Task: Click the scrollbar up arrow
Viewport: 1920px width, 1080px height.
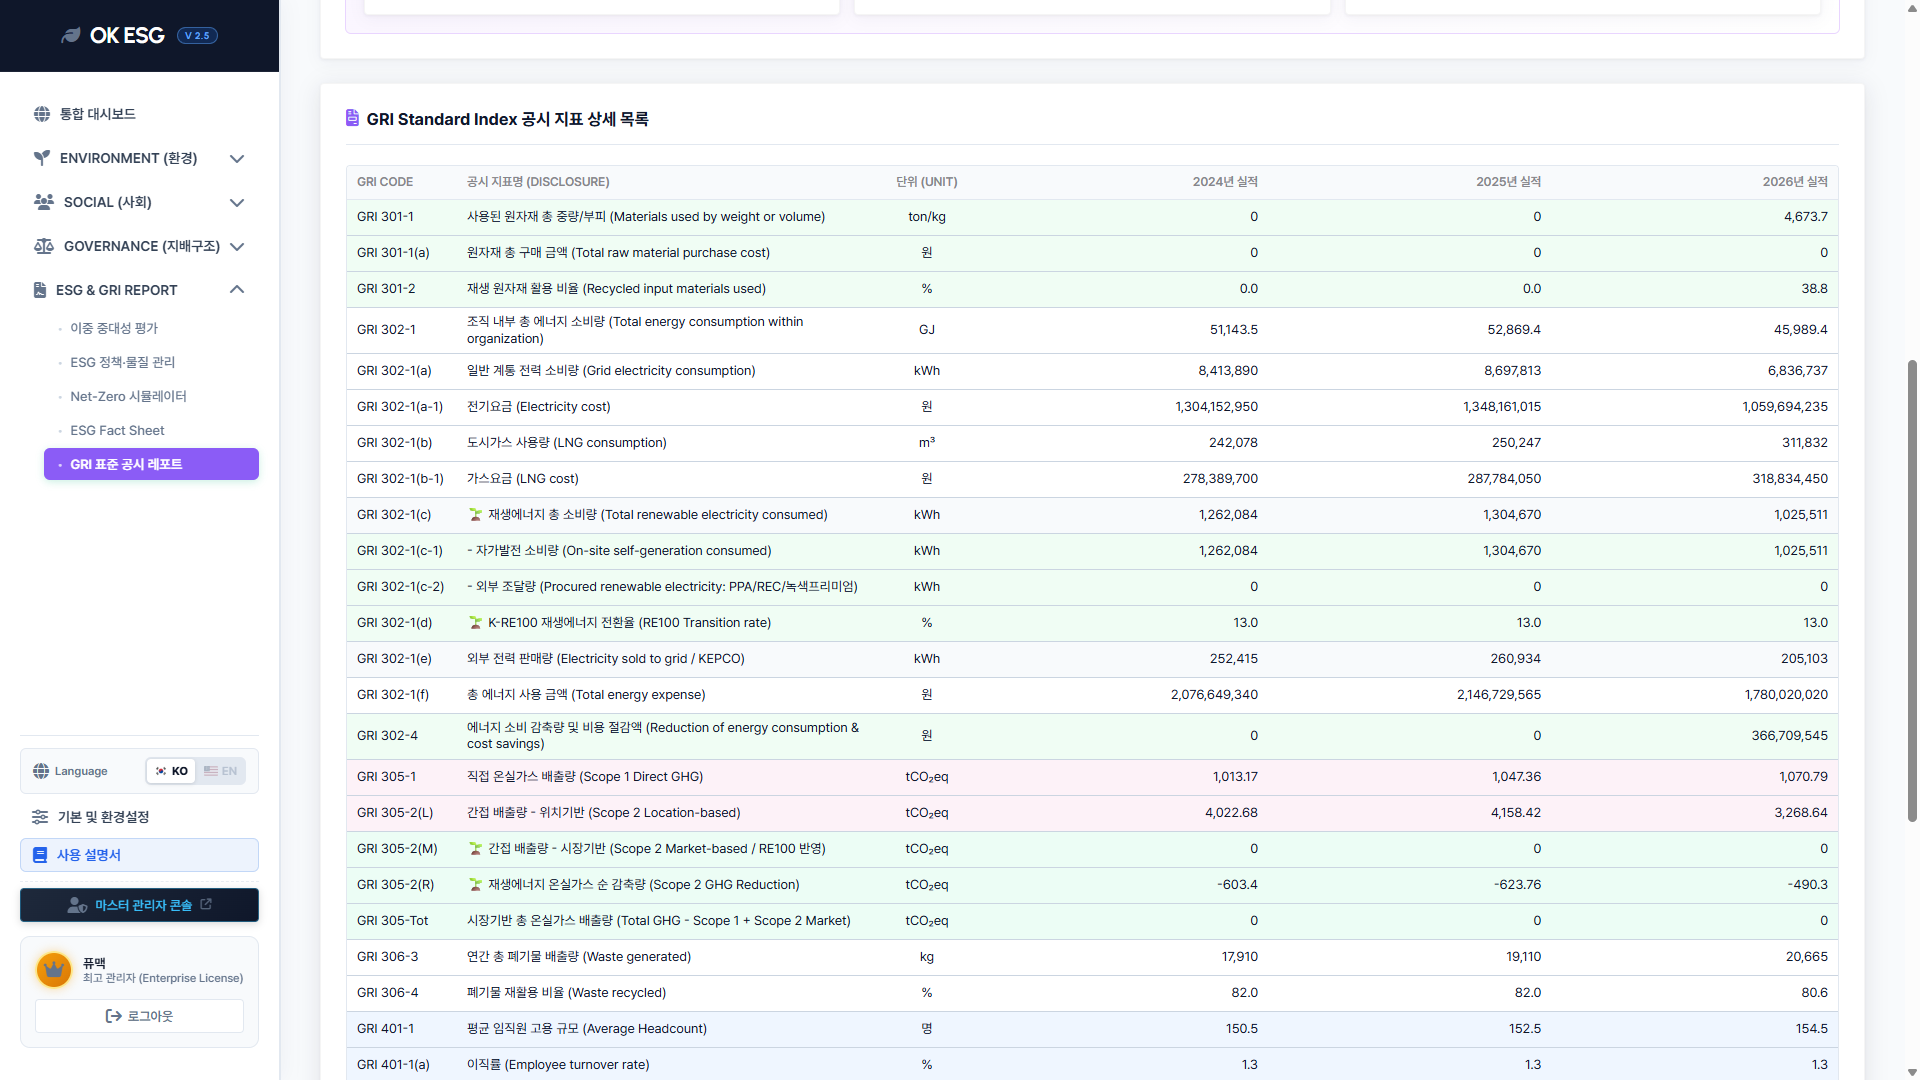Action: coord(1912,7)
